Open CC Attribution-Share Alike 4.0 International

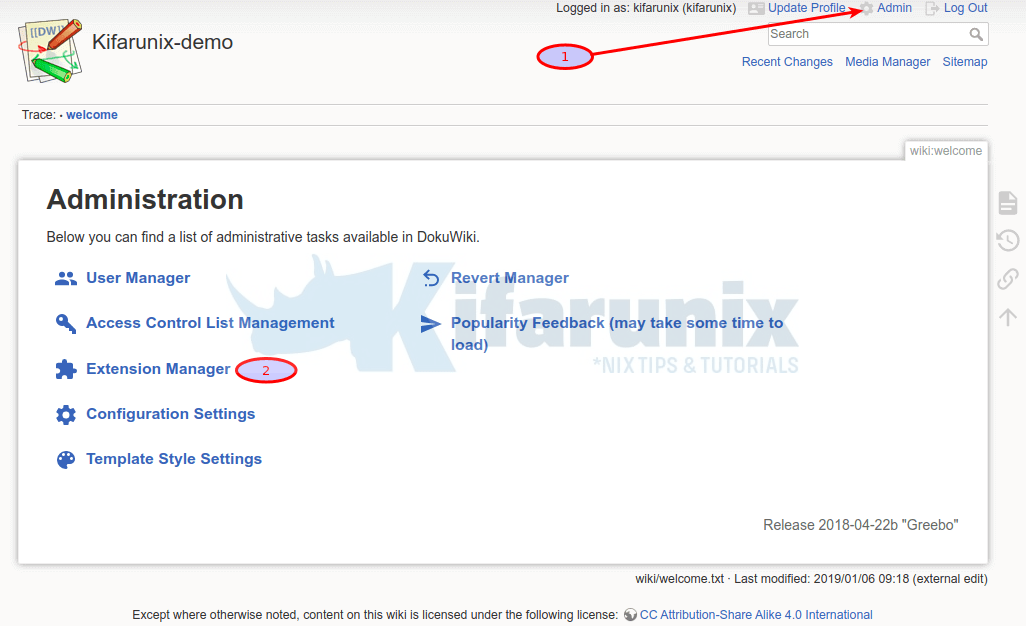pyautogui.click(x=756, y=615)
